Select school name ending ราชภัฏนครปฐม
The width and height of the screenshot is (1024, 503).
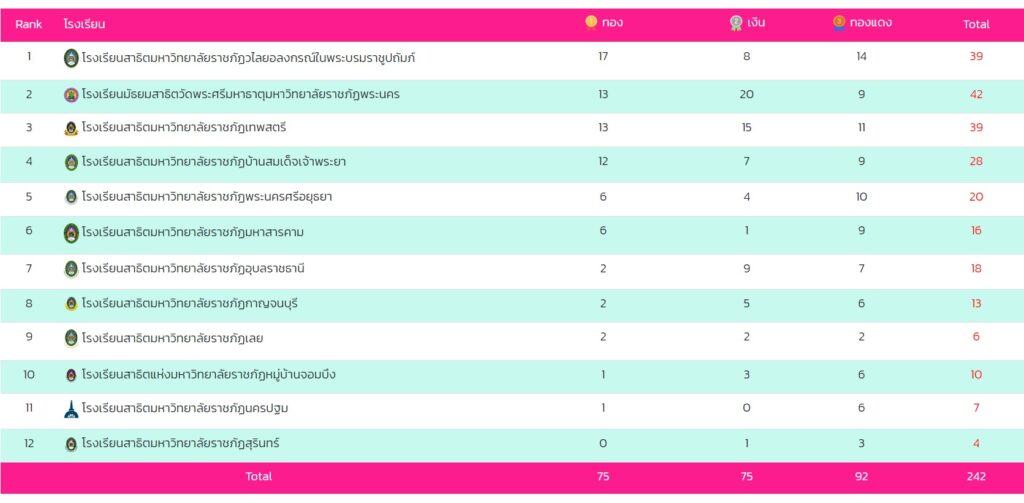185,409
